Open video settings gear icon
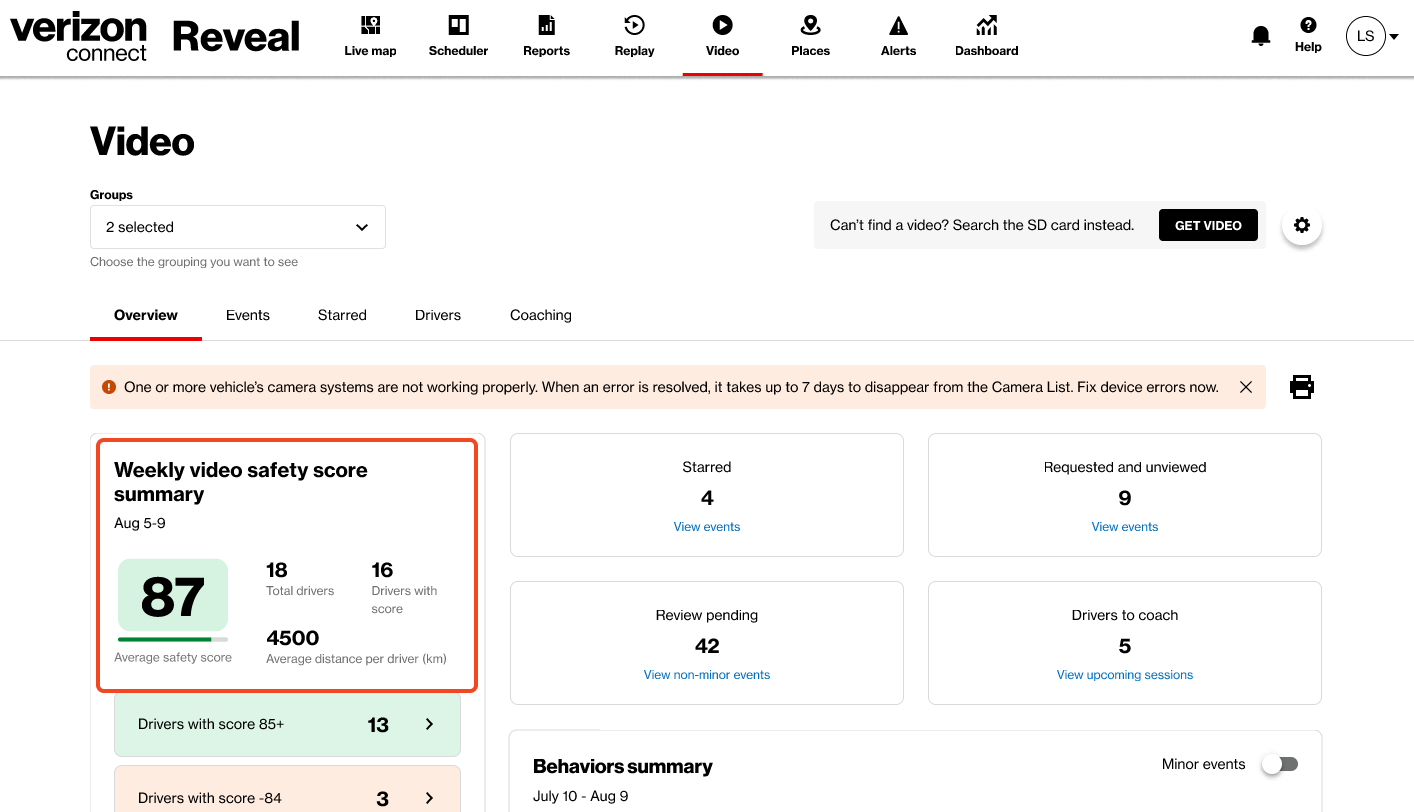 [x=1302, y=225]
